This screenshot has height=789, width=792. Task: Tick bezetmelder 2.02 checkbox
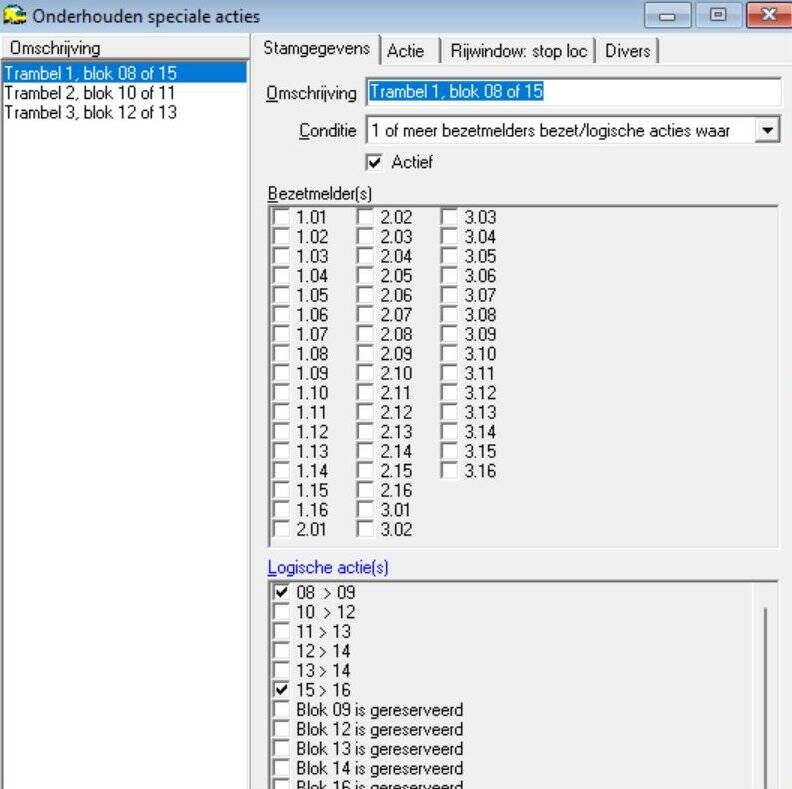pyautogui.click(x=365, y=217)
